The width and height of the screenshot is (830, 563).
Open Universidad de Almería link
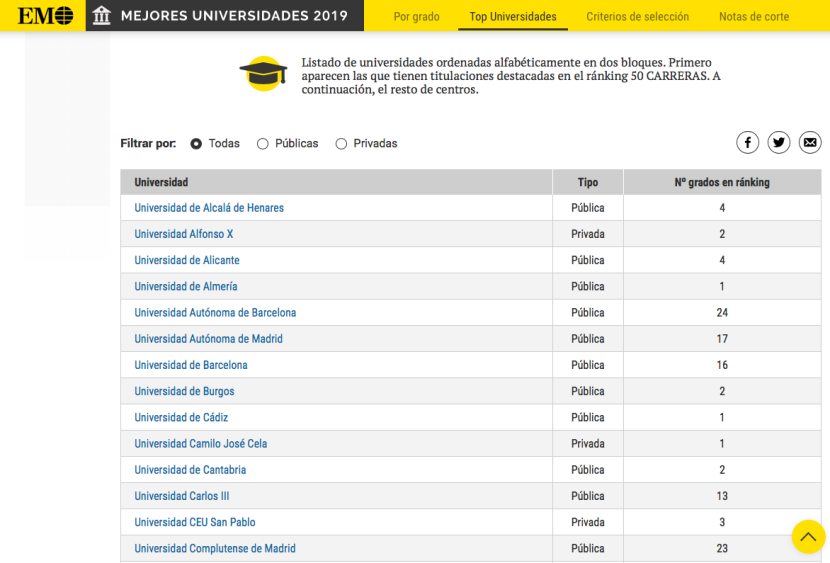[x=186, y=286]
